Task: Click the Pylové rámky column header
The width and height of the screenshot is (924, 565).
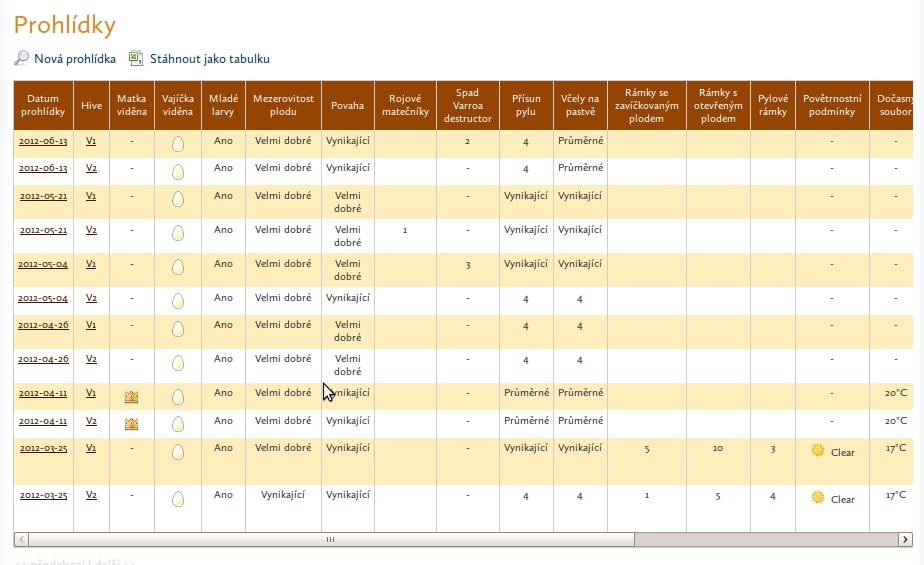Action: pos(773,105)
